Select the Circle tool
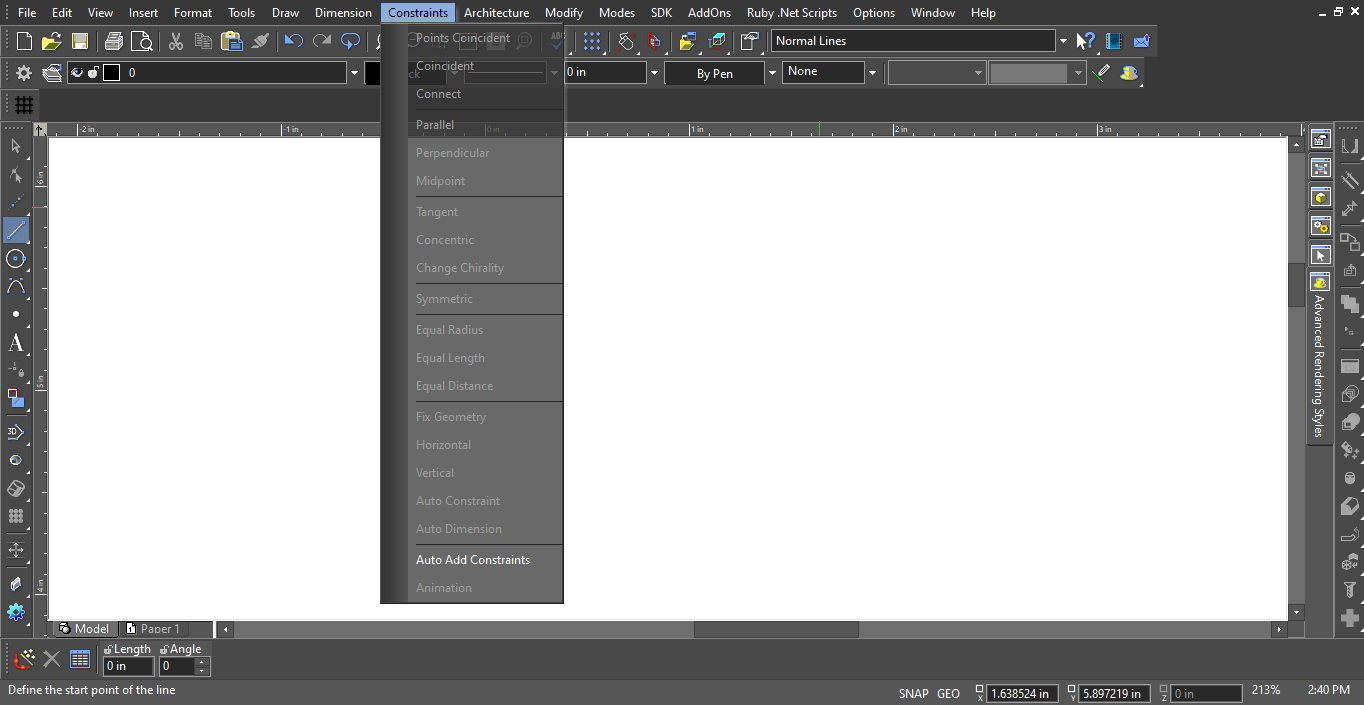 [16, 259]
